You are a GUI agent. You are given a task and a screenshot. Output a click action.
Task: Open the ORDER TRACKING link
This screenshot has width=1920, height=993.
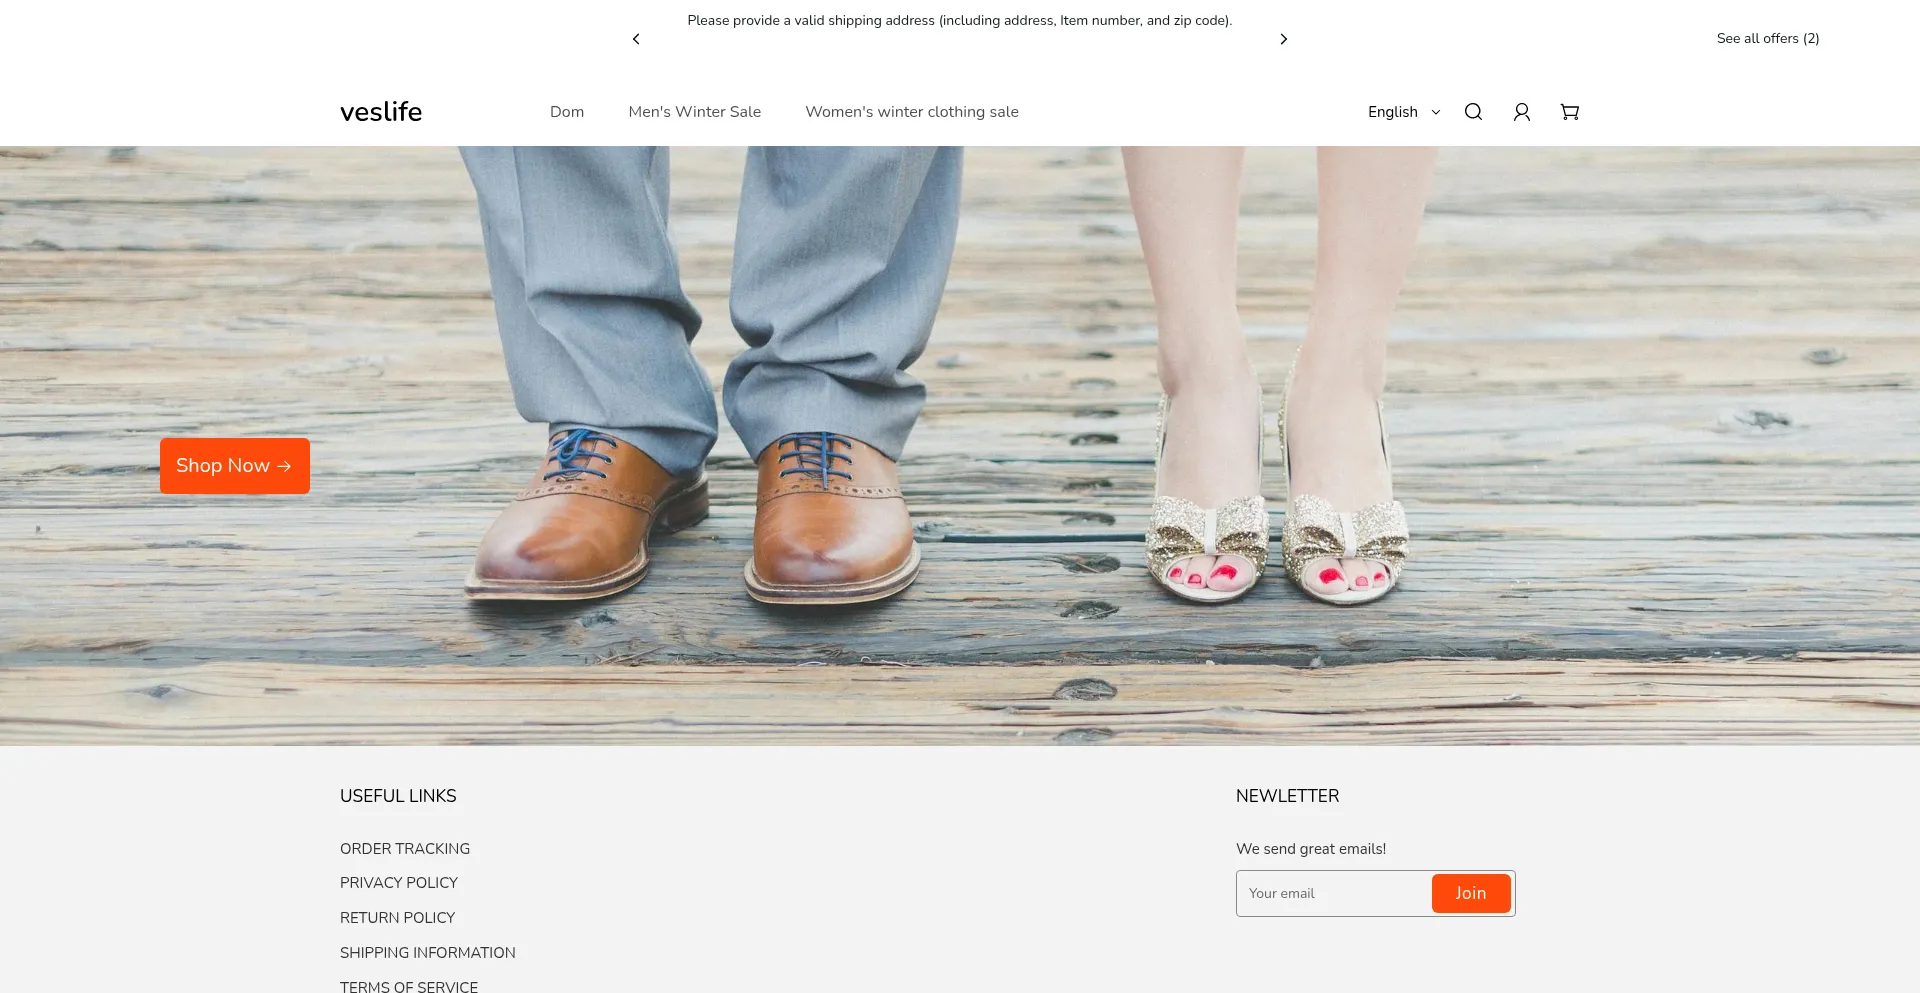[405, 848]
